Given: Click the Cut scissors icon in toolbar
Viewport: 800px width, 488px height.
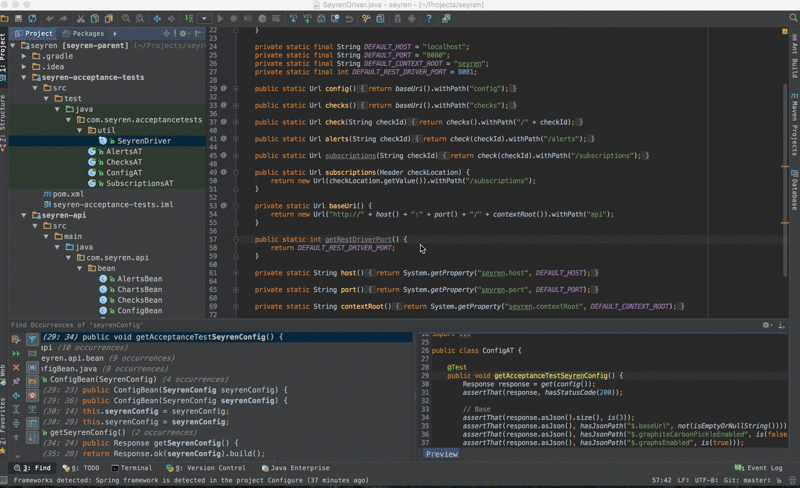Looking at the screenshot, I should [81, 18].
